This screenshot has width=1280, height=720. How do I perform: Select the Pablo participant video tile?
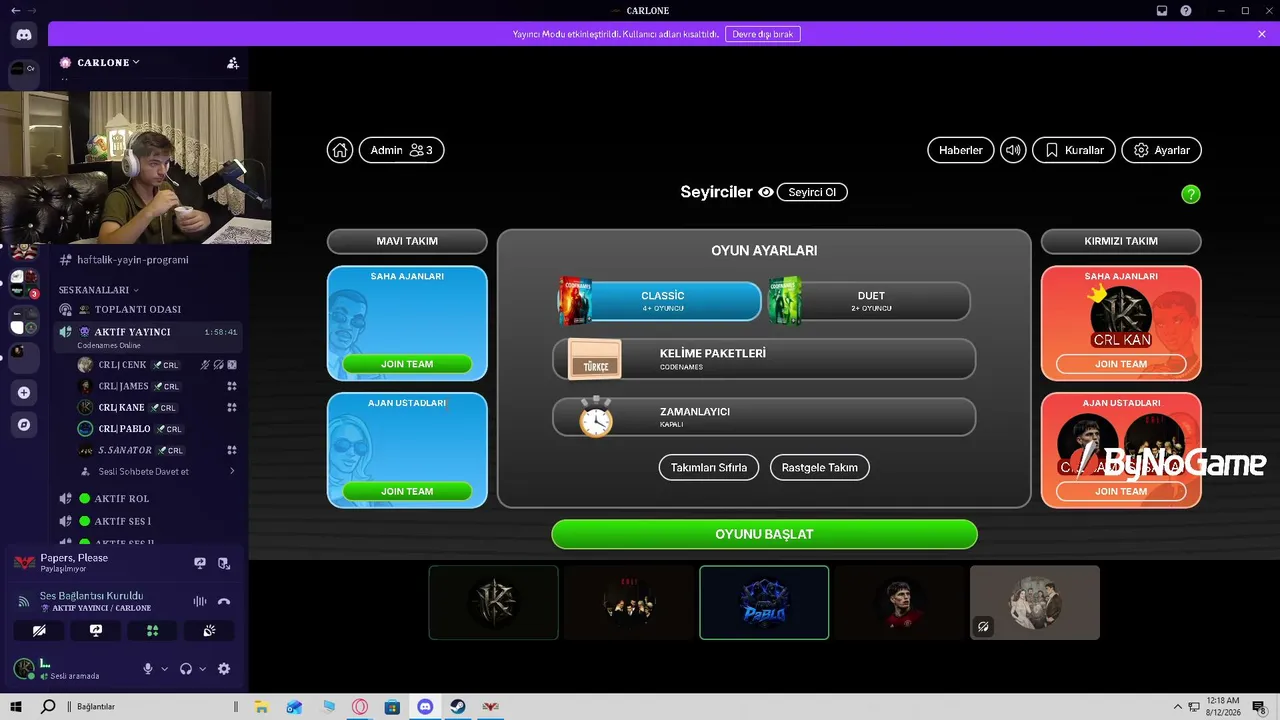pos(764,602)
